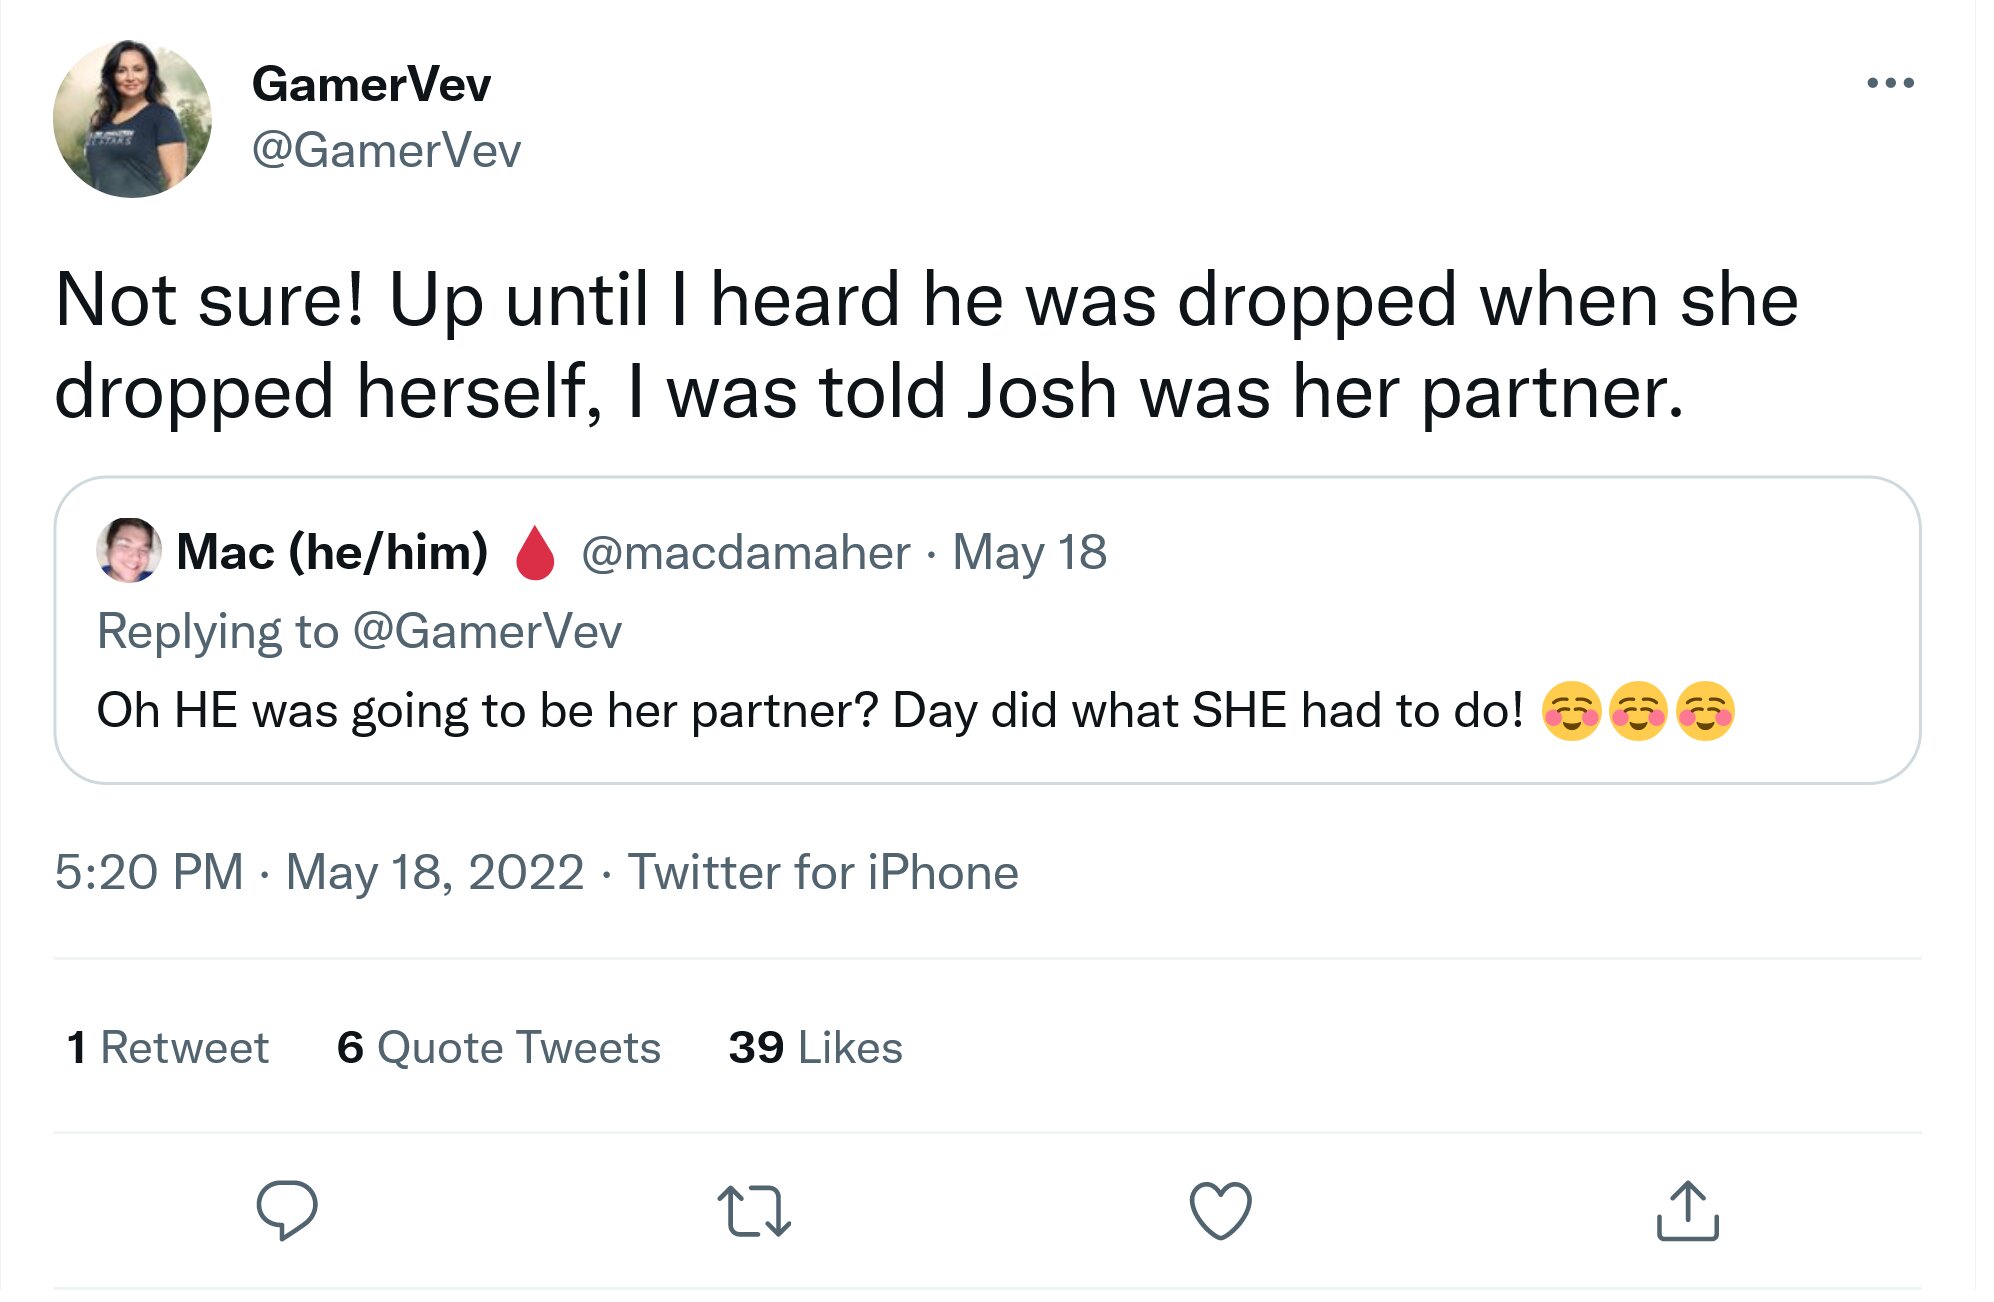This screenshot has height=1302, width=1994.
Task: Click the @macdamaher handle
Action: coord(745,552)
